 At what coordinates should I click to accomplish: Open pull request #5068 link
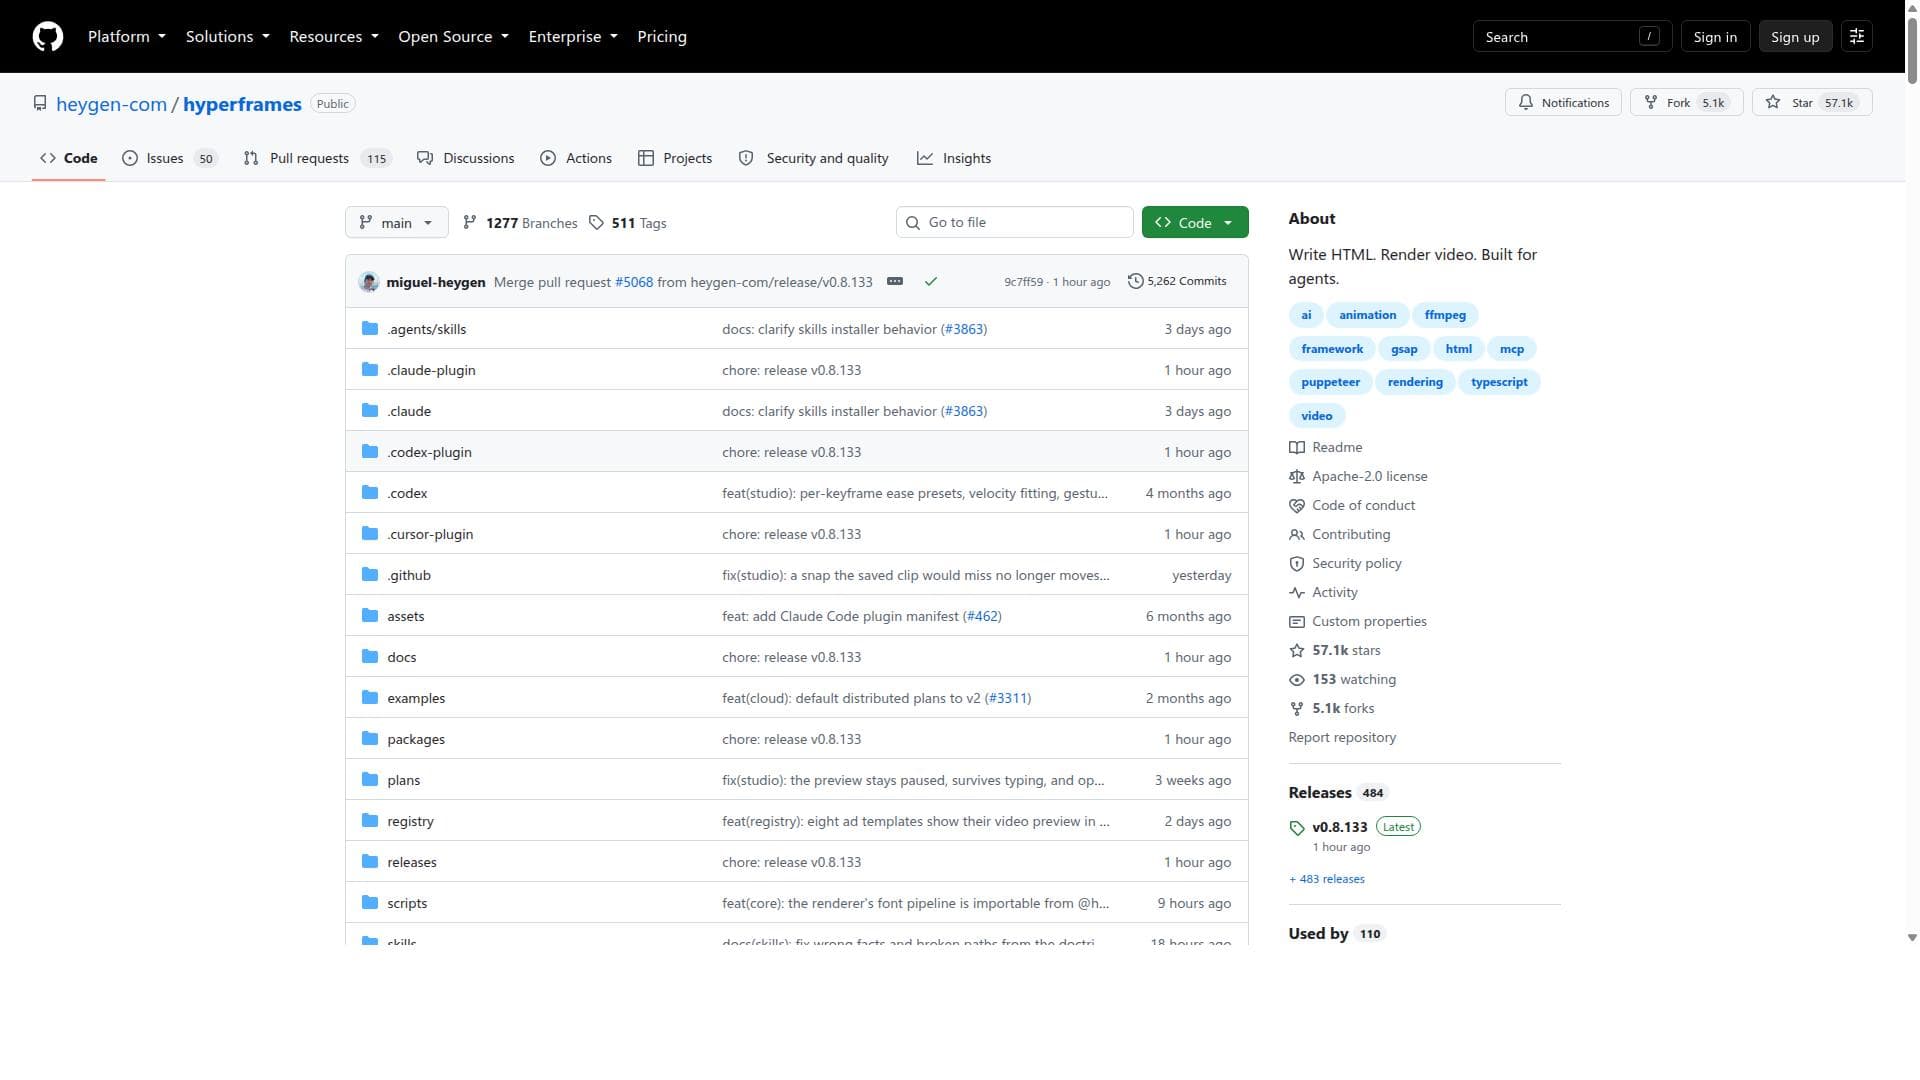[634, 282]
